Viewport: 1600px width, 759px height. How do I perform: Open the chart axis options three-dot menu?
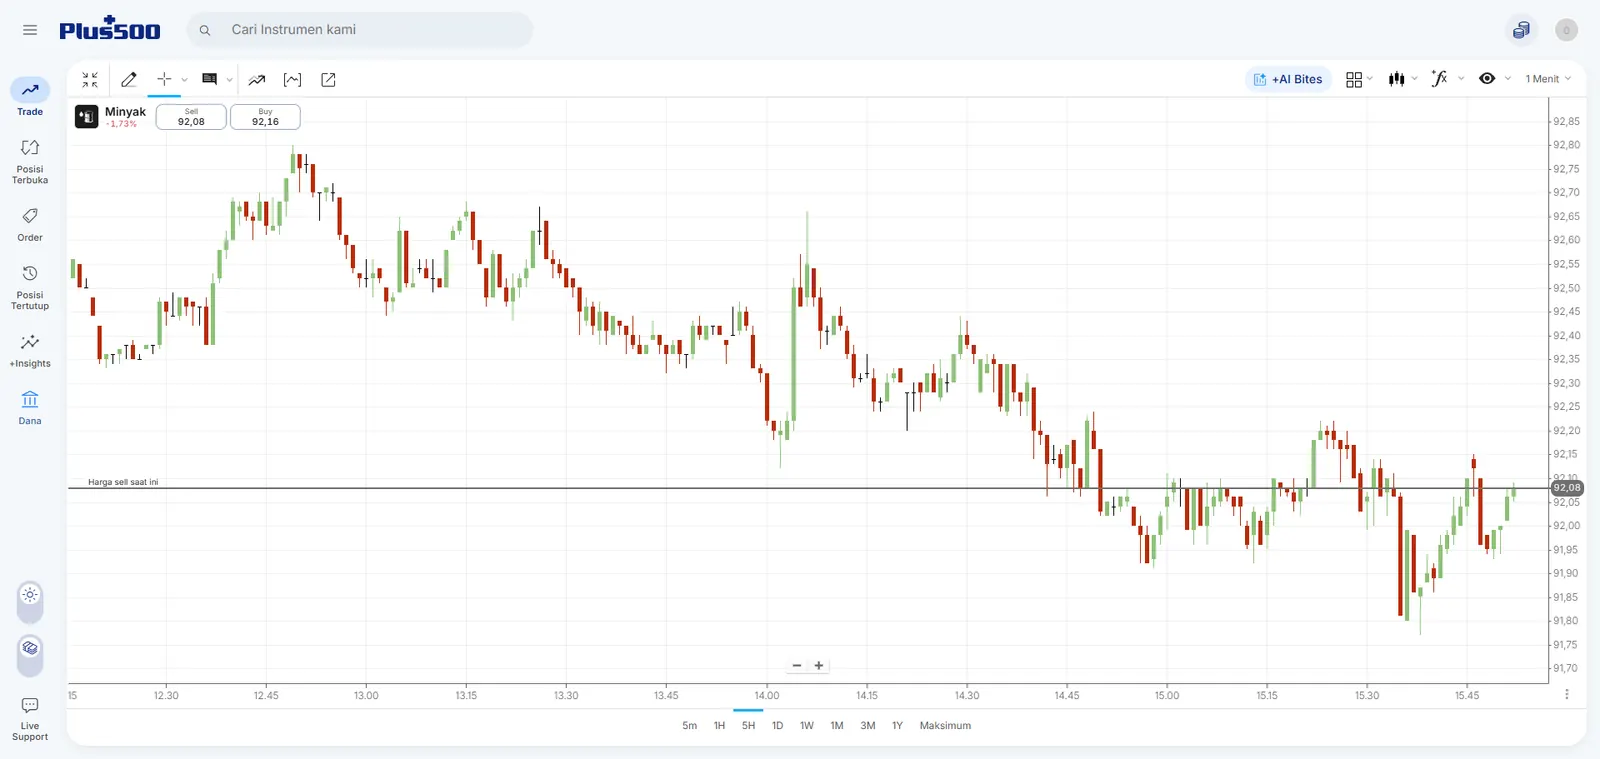click(x=1566, y=694)
